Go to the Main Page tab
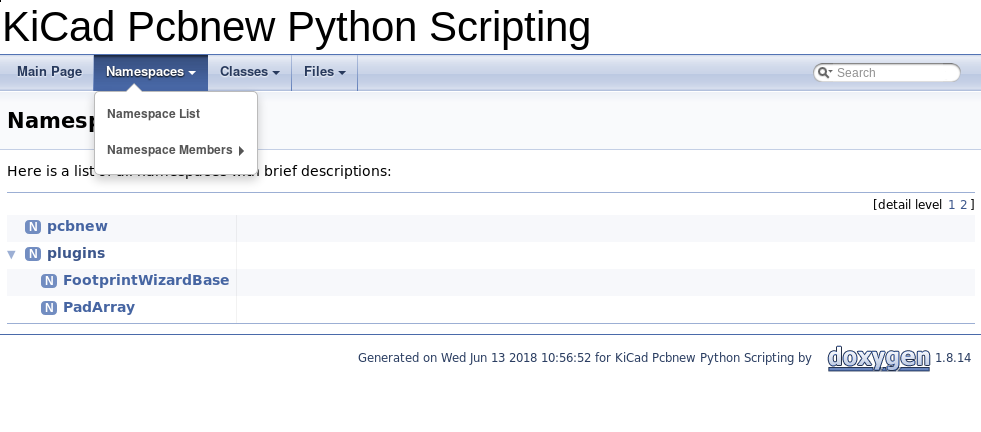This screenshot has width=981, height=432. pyautogui.click(x=49, y=72)
